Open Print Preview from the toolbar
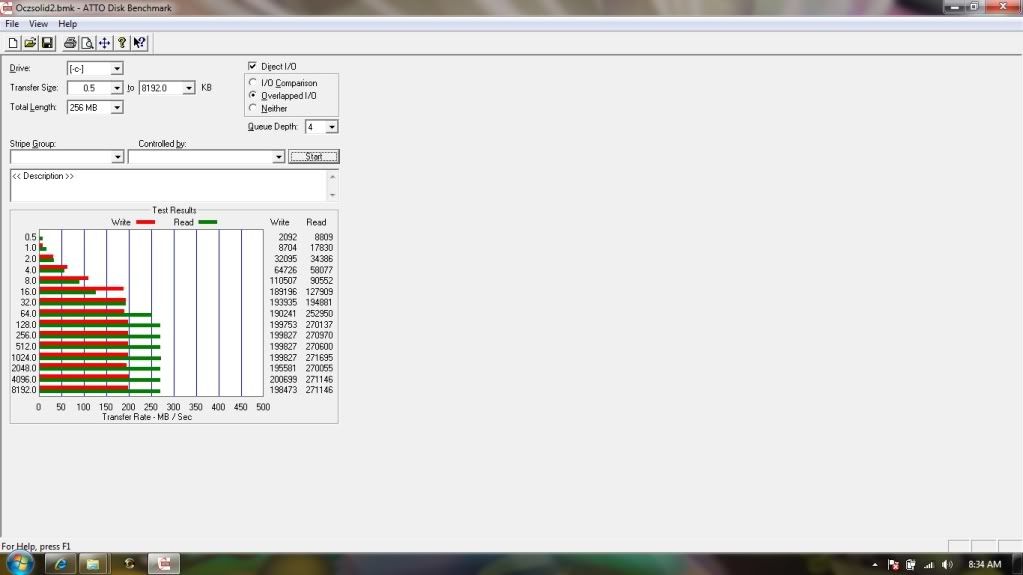This screenshot has width=1023, height=575. (87, 43)
